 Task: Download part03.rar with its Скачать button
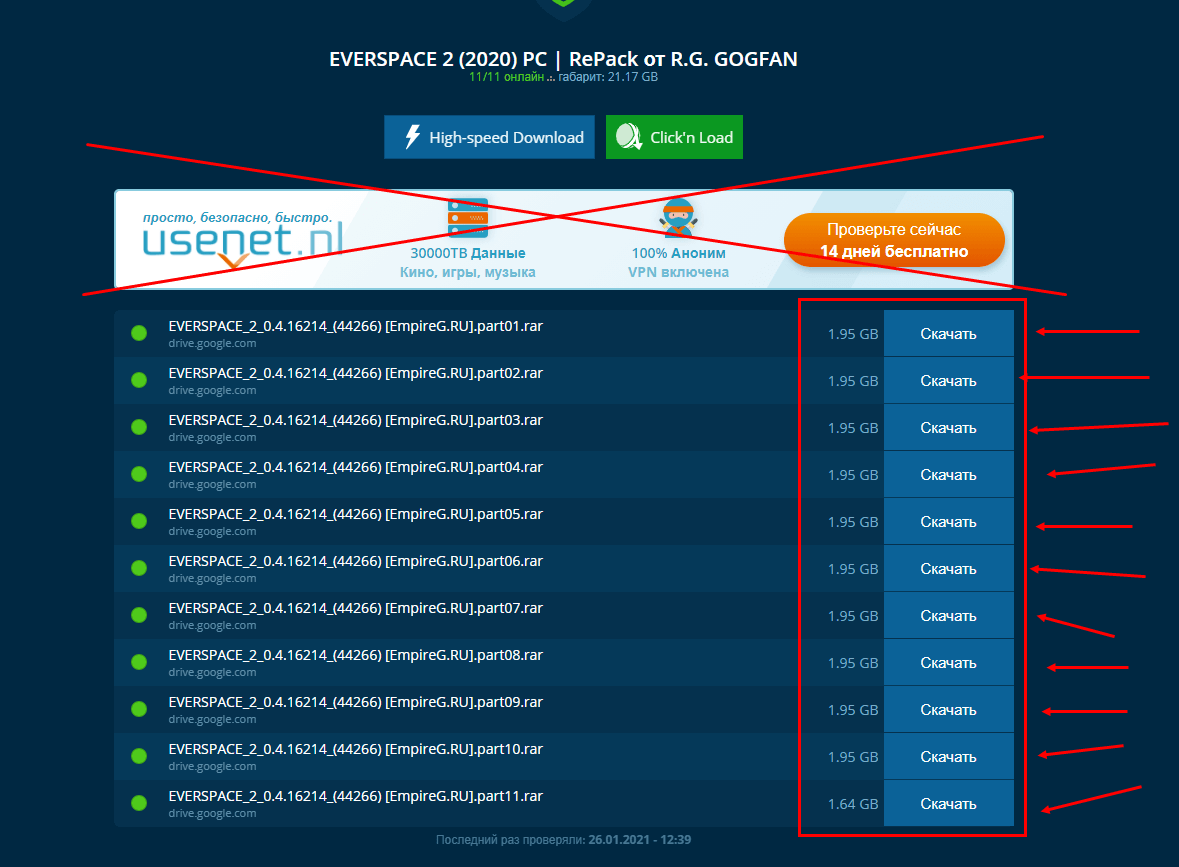coord(948,428)
